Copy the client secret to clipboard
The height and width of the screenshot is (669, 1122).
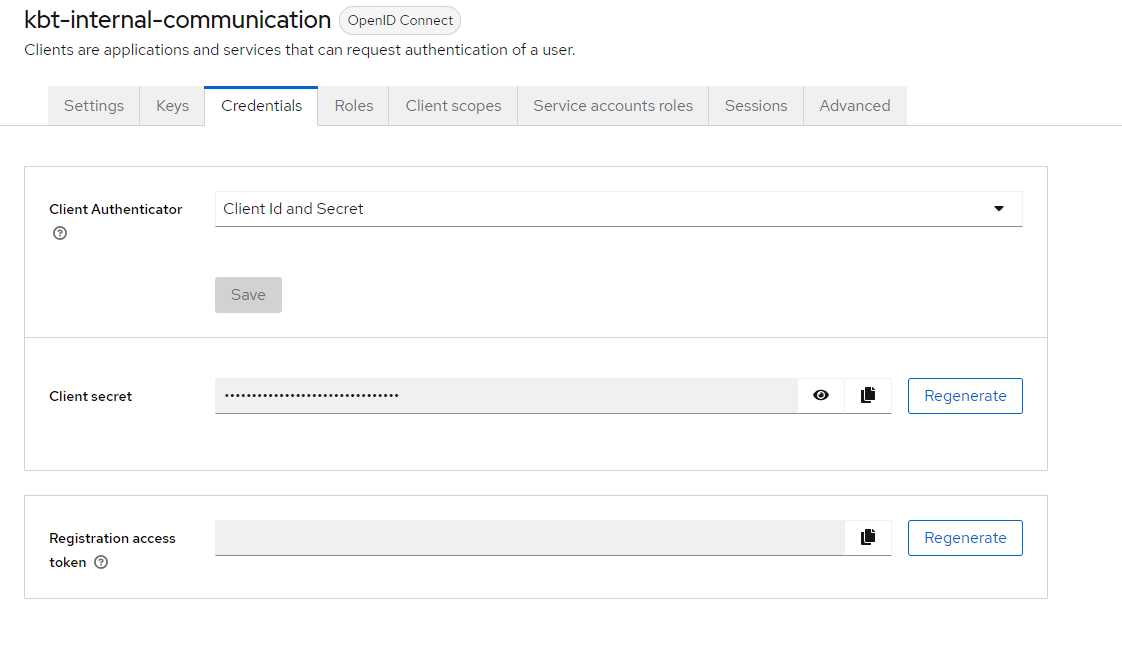(868, 396)
